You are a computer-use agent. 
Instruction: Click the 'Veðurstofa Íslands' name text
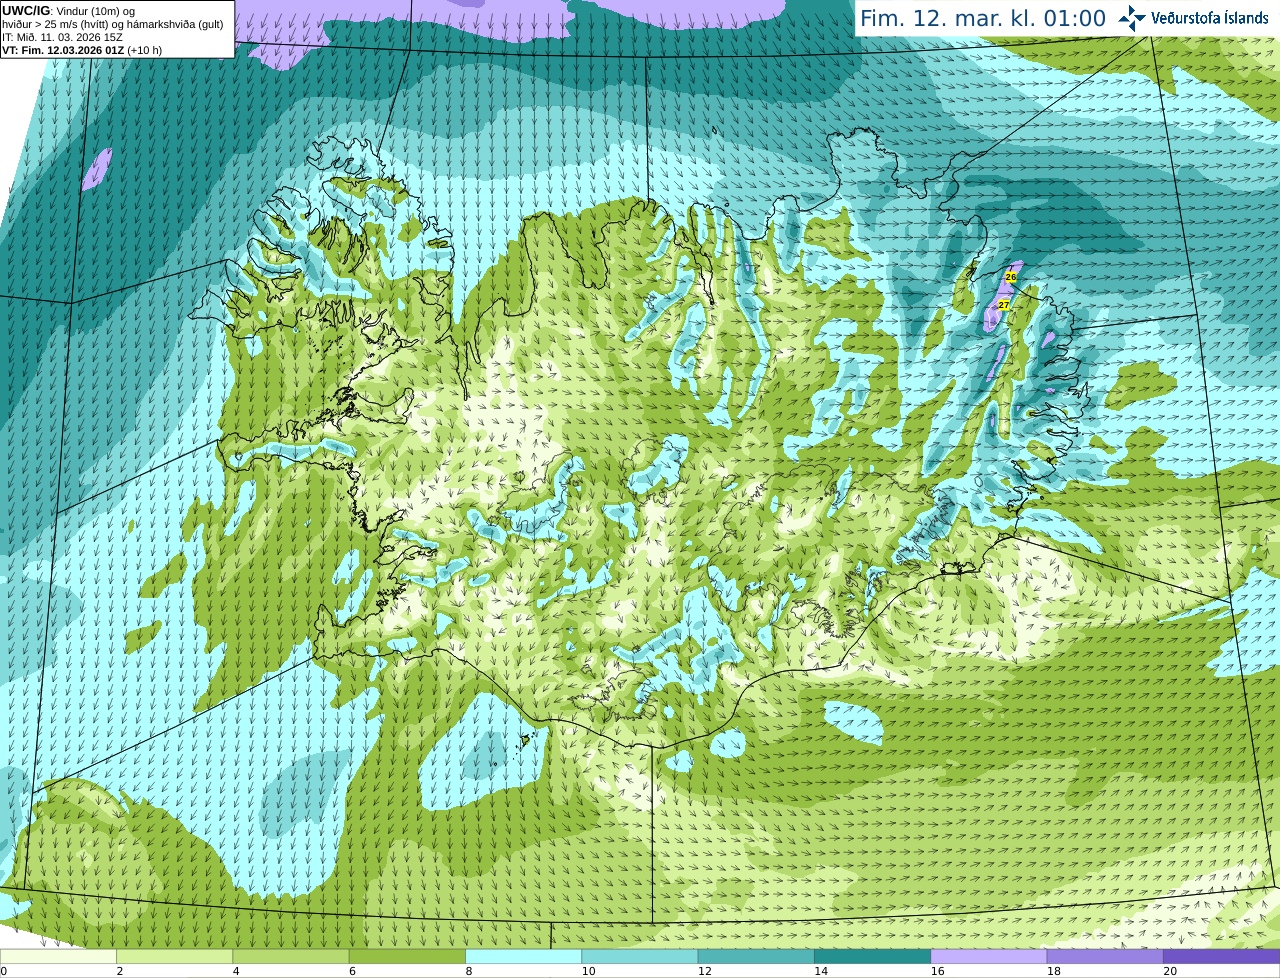click(1210, 18)
